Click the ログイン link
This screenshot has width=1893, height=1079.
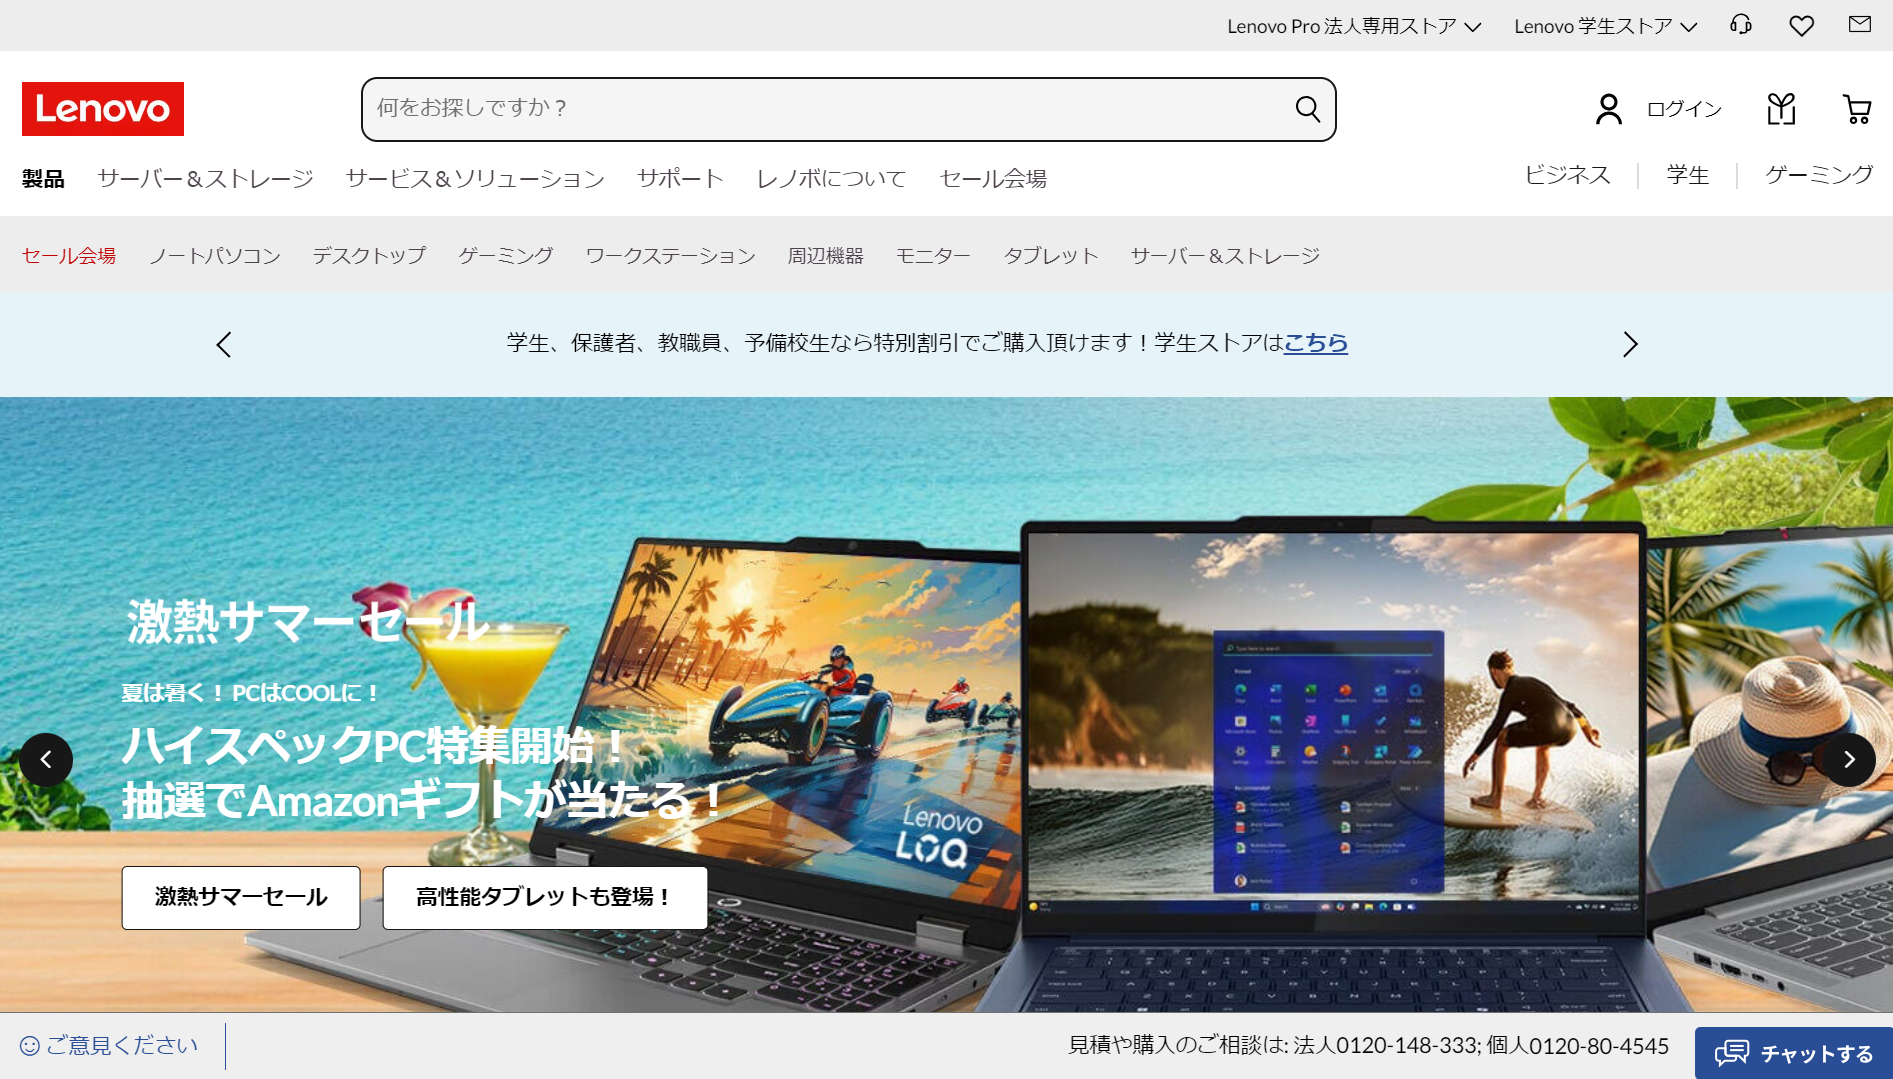(1685, 109)
